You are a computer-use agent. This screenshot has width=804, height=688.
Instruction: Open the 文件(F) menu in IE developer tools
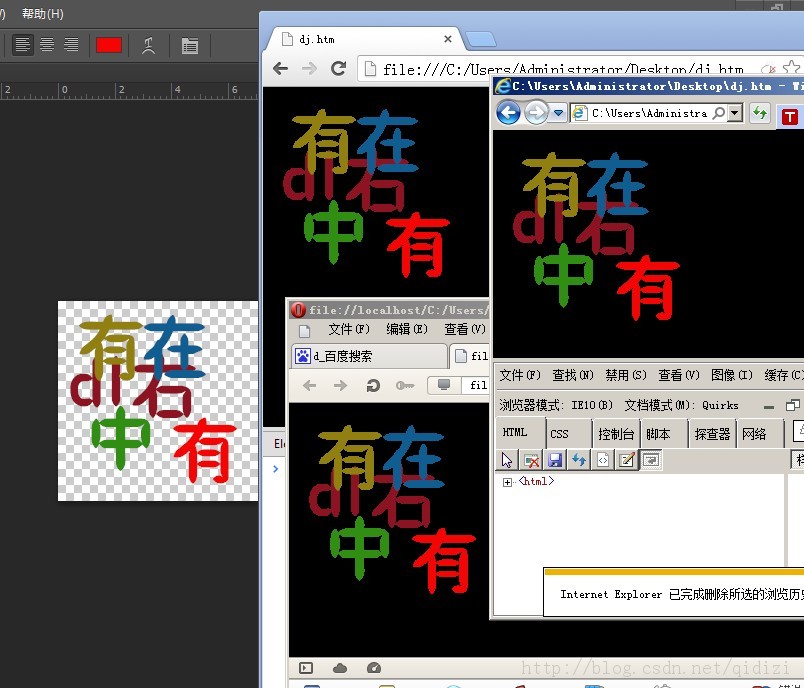pos(520,375)
